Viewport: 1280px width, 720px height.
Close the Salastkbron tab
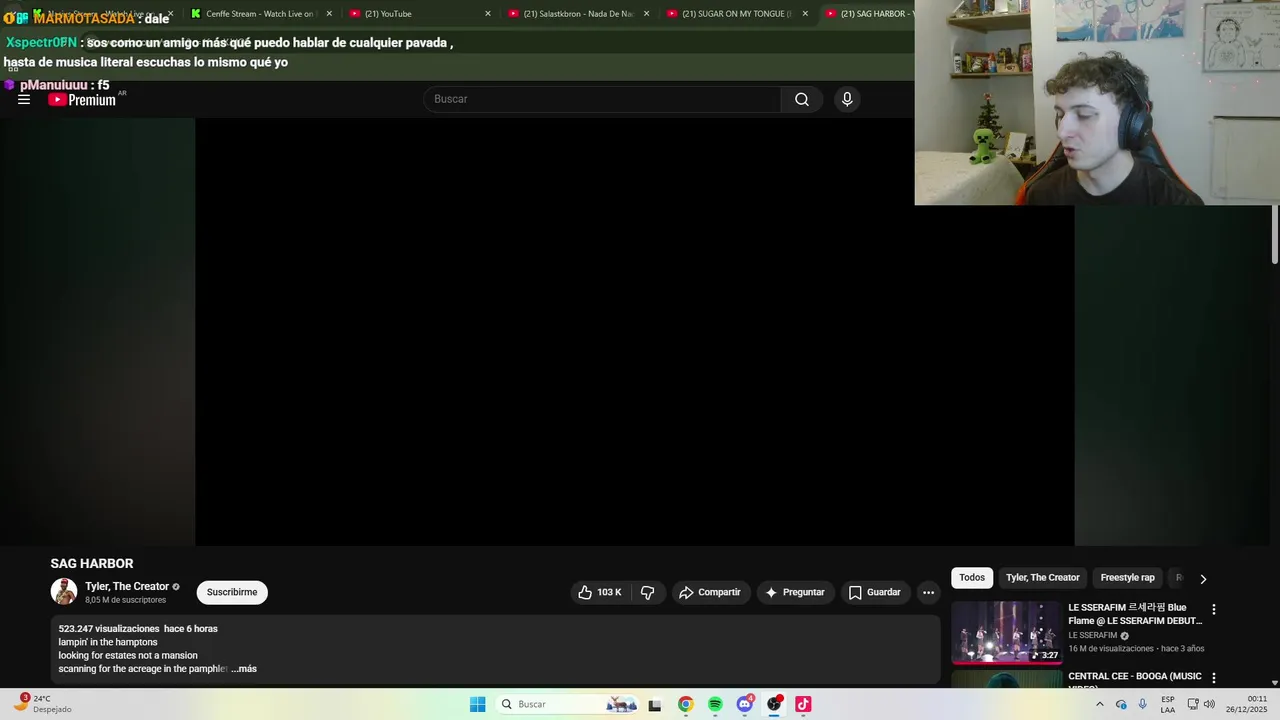[x=646, y=14]
